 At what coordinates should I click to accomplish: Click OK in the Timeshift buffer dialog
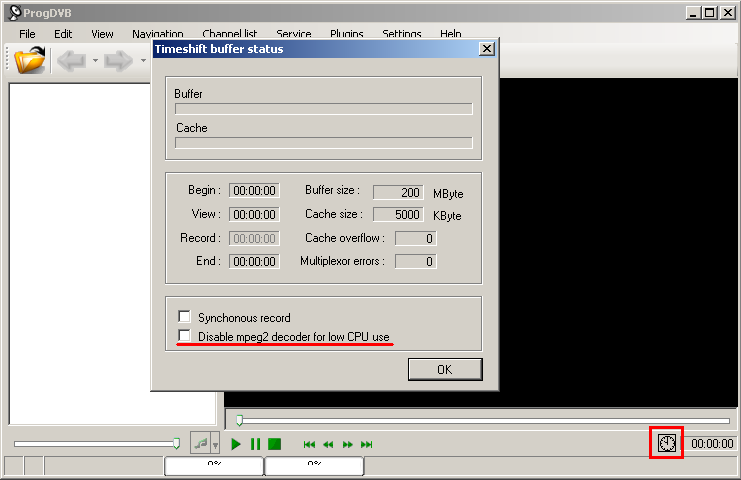[444, 369]
